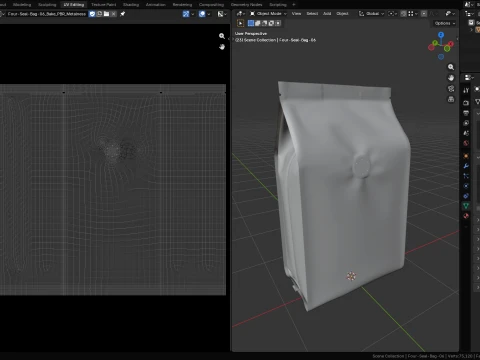480x360 pixels.
Task: Open the Object properties tab
Action: click(x=466, y=156)
